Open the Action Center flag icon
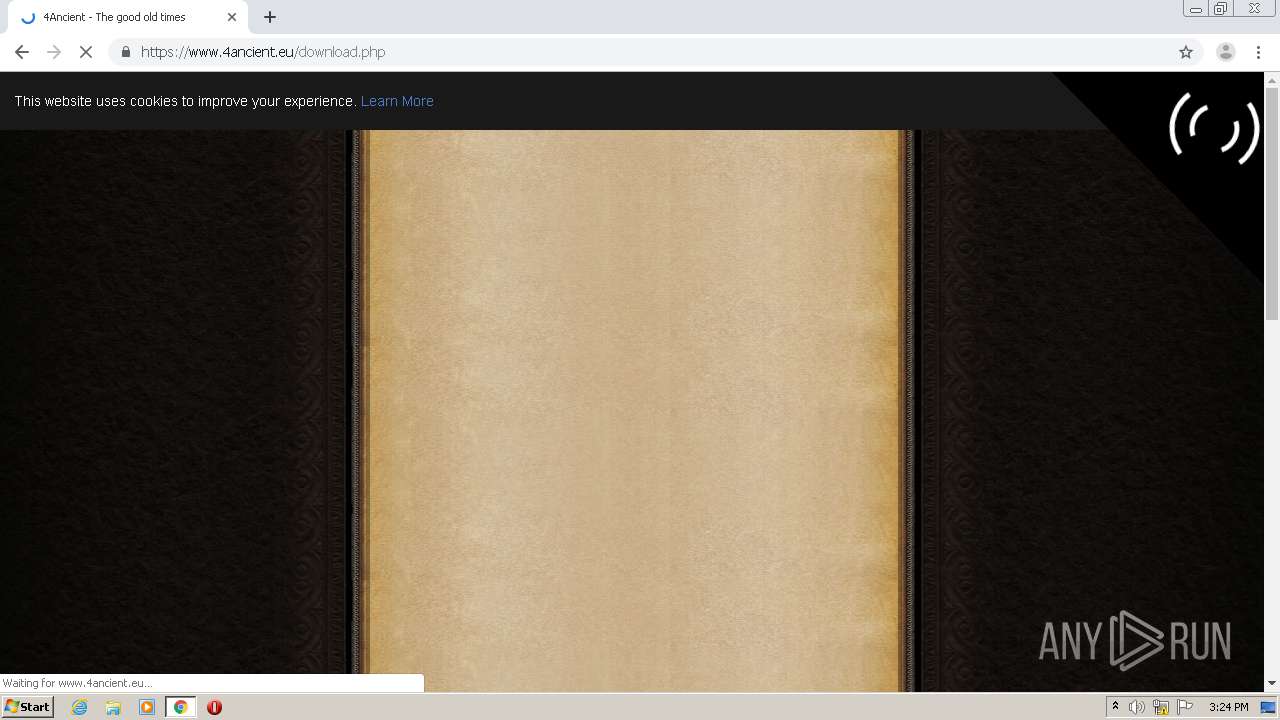This screenshot has width=1280, height=720. pyautogui.click(x=1185, y=707)
